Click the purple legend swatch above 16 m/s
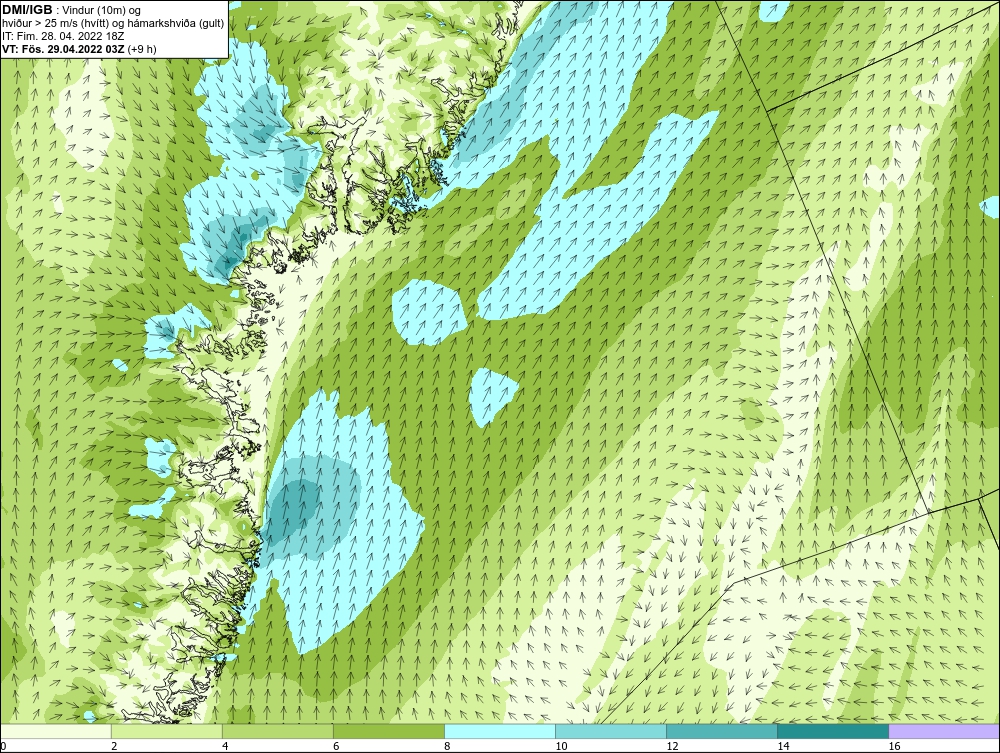Image resolution: width=1000 pixels, height=753 pixels. pos(944,731)
